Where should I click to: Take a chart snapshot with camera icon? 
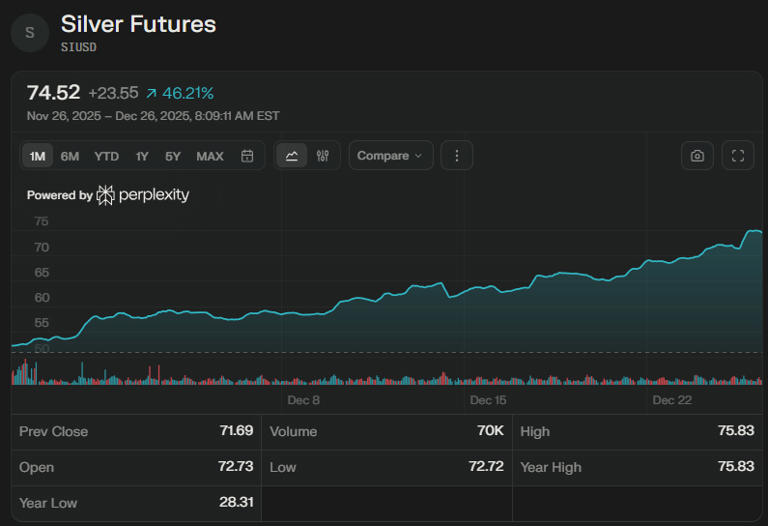point(697,156)
